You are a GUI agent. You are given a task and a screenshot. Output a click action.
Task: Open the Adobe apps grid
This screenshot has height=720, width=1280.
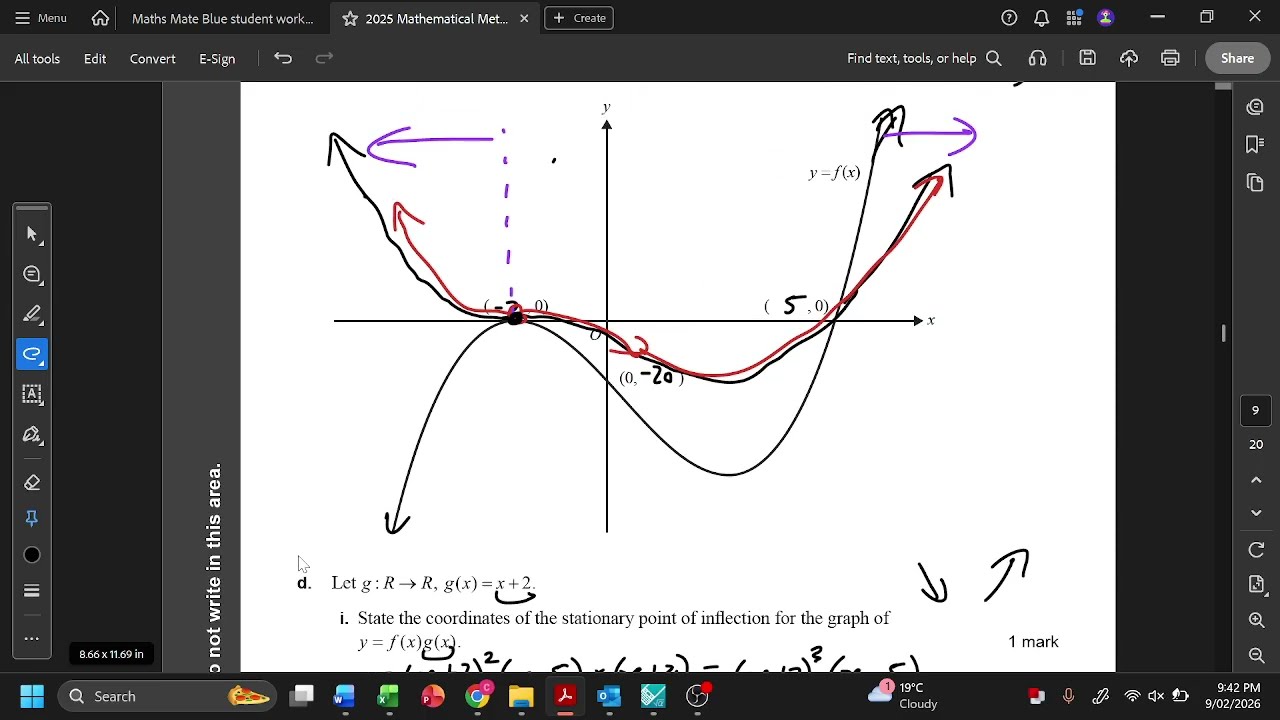1074,18
